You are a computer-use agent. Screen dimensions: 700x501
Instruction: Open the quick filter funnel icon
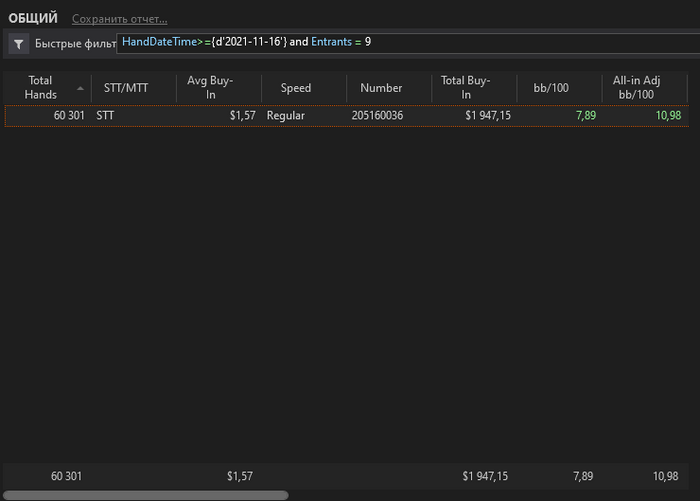coord(19,44)
